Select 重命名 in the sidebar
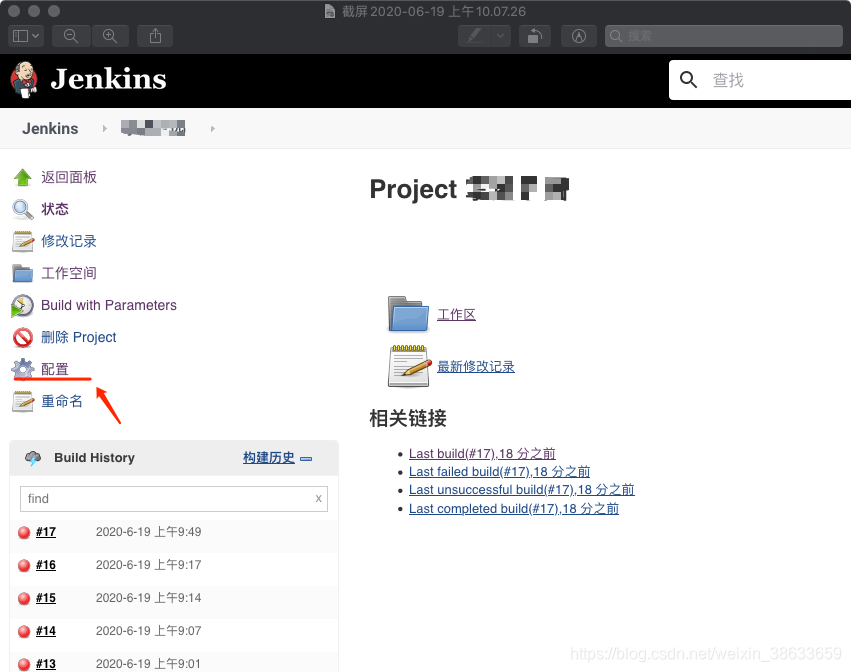Viewport: 851px width, 672px height. pos(62,401)
